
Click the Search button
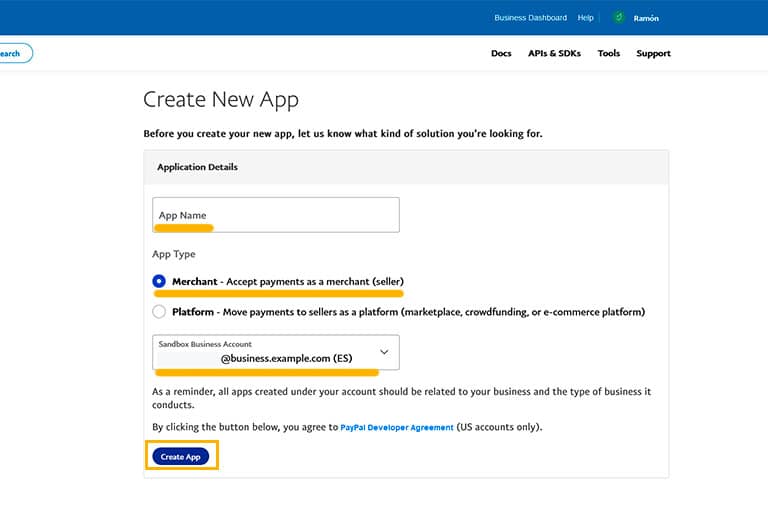(x=14, y=53)
